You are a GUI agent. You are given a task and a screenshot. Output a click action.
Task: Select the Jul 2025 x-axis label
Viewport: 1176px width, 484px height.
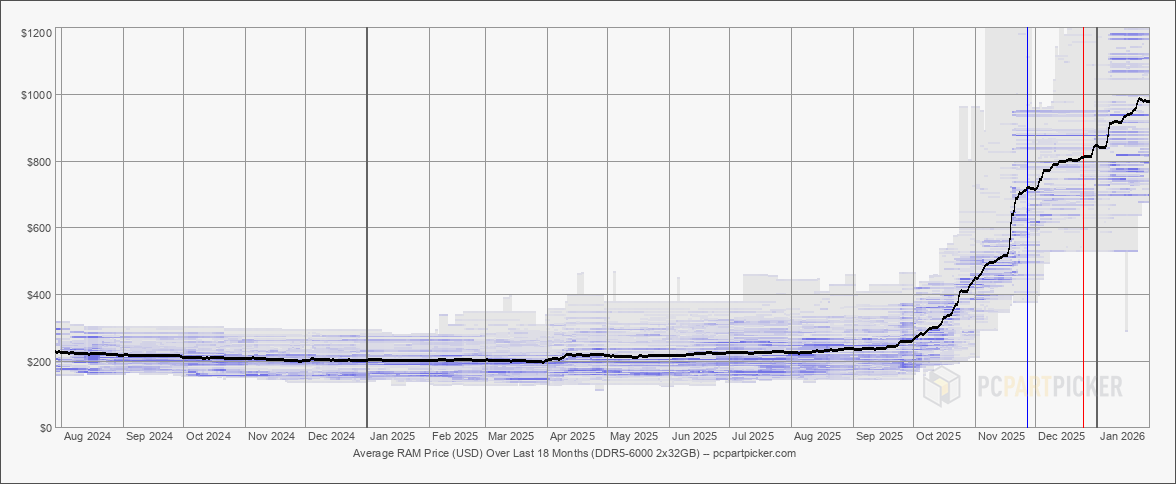(752, 437)
